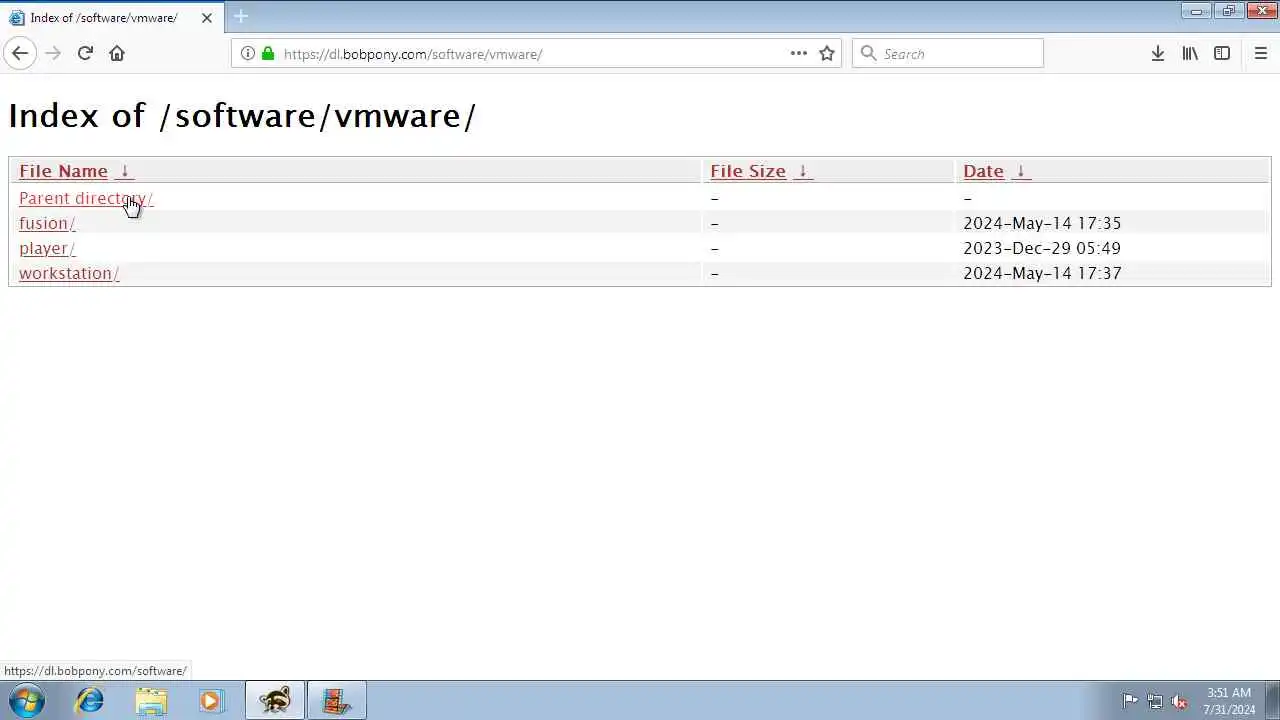Click the green secure connection padlock
1280x720 pixels.
[x=268, y=53]
